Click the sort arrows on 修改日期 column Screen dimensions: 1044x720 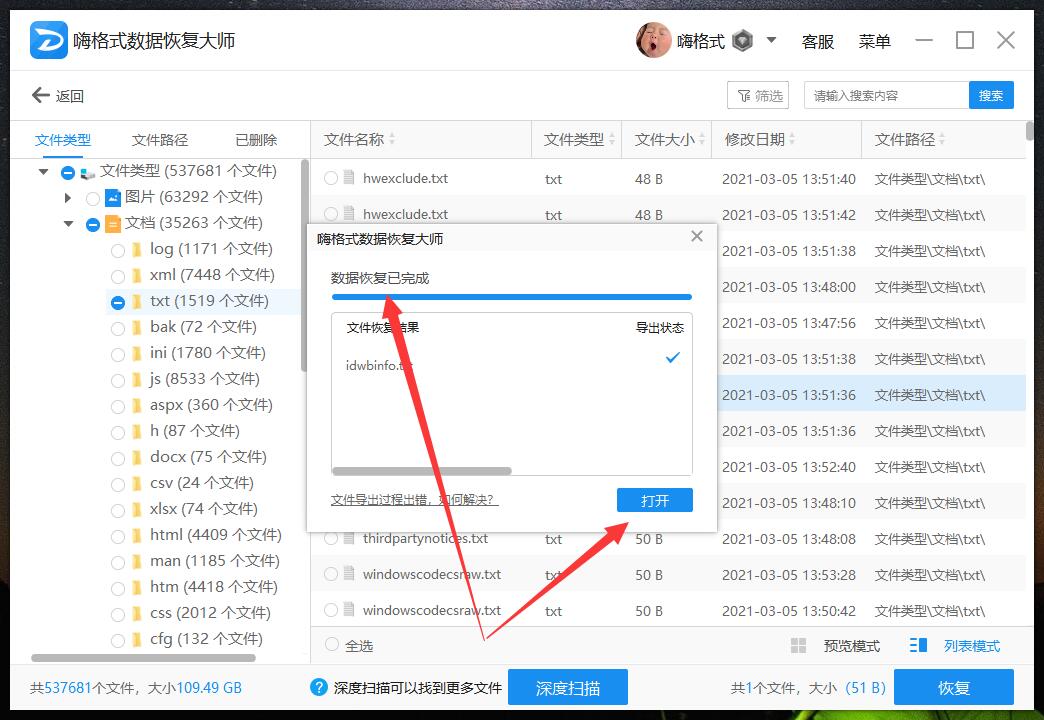point(792,139)
